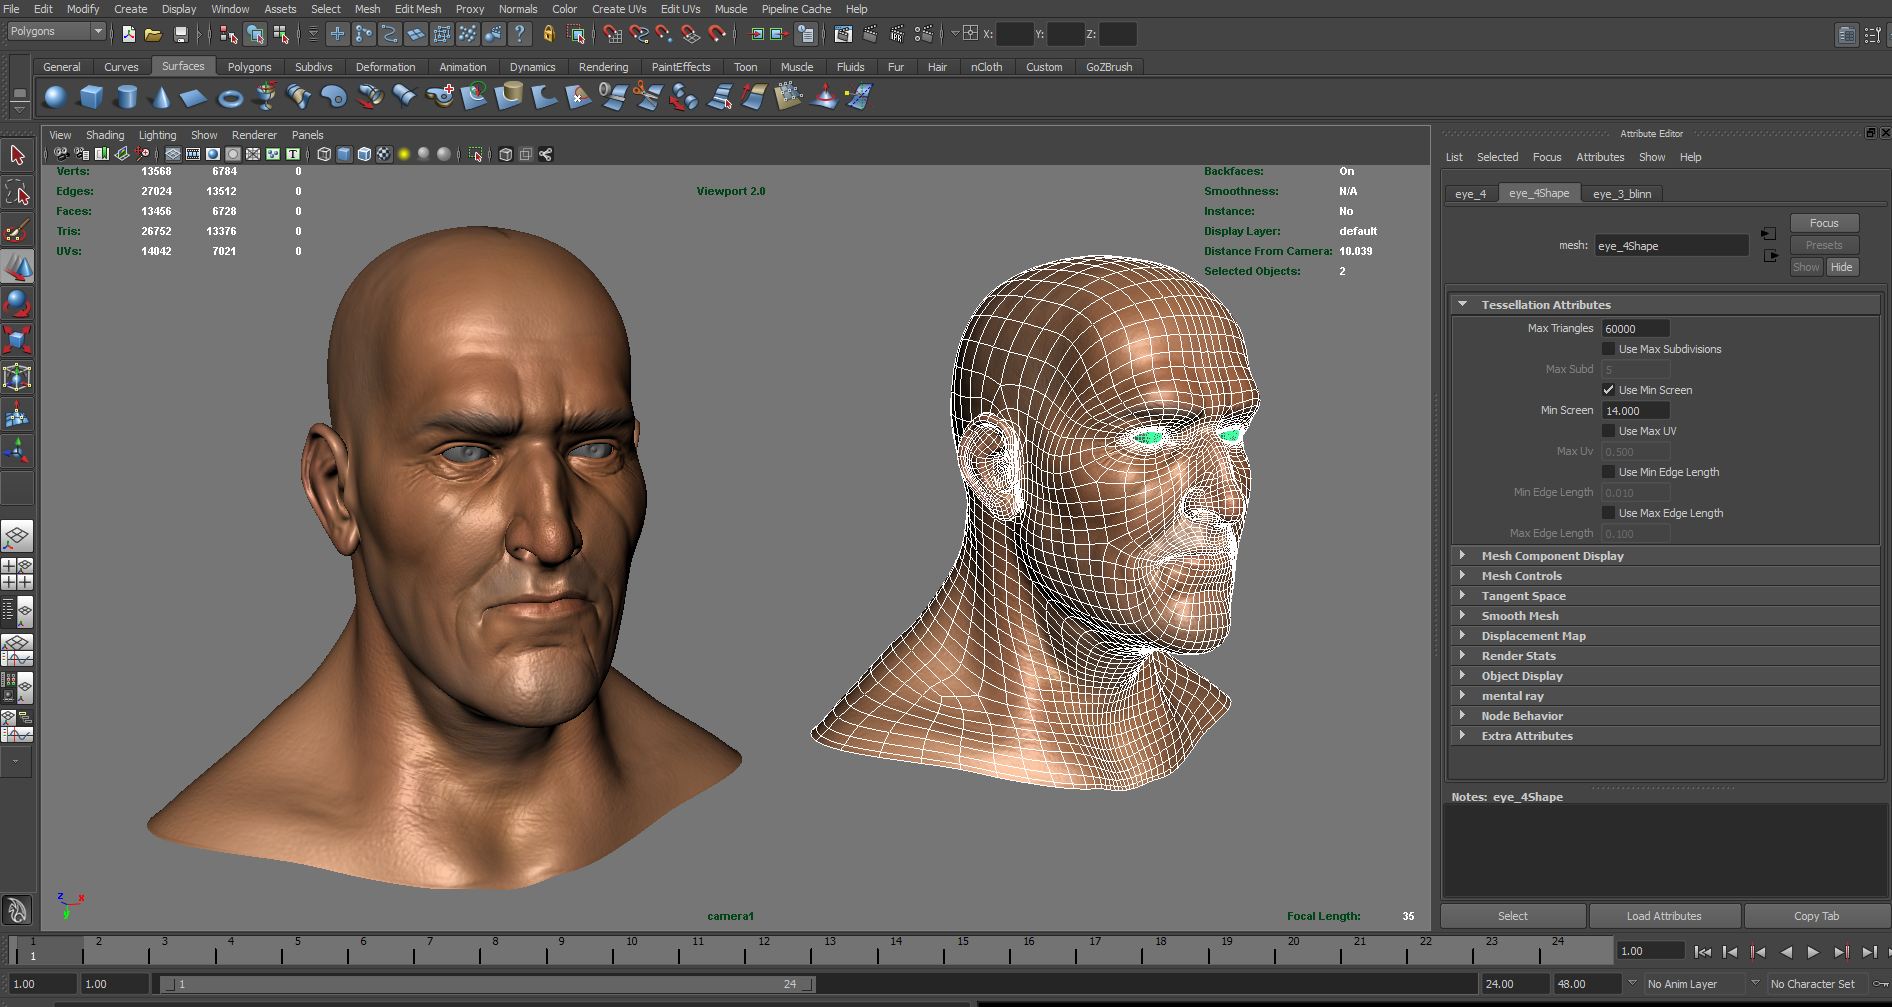Viewport: 1892px width, 1007px height.
Task: Open a scene via folder icon
Action: [x=153, y=34]
